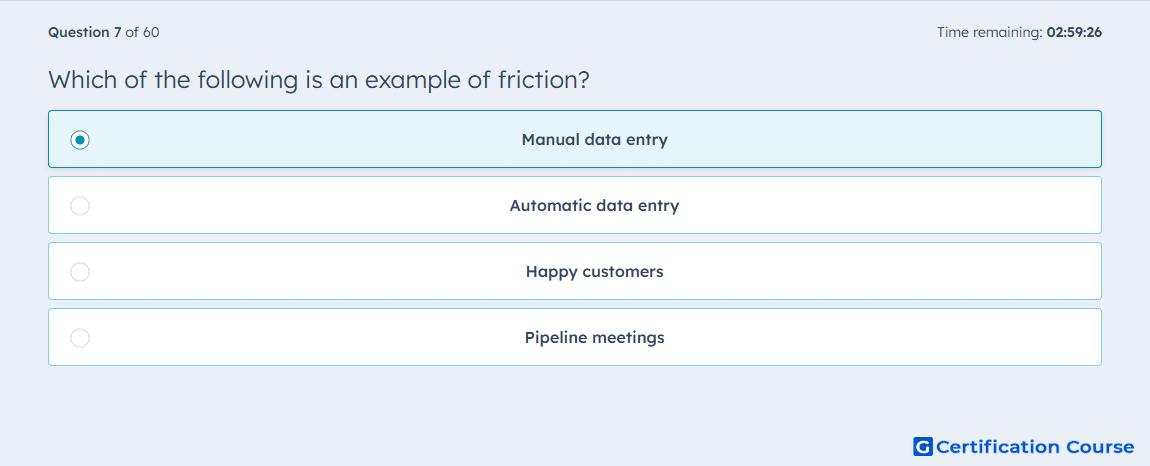Click the bold Question 7 counter
The width and height of the screenshot is (1150, 466).
tap(85, 32)
